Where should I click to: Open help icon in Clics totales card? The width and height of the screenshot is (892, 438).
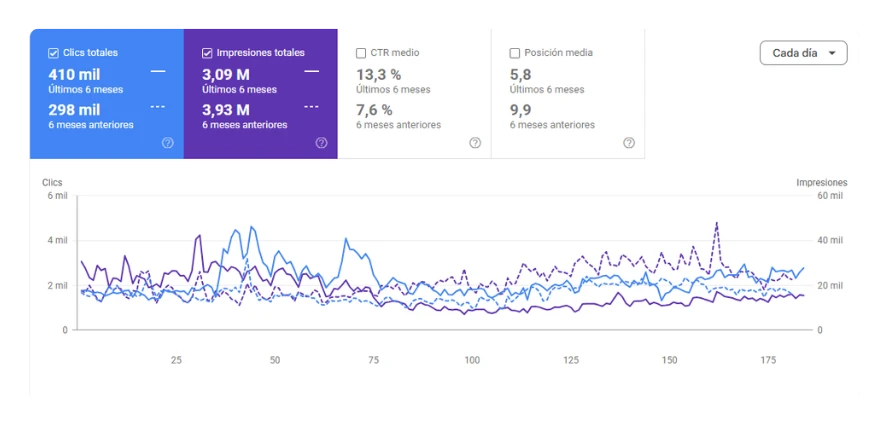pyautogui.click(x=167, y=143)
